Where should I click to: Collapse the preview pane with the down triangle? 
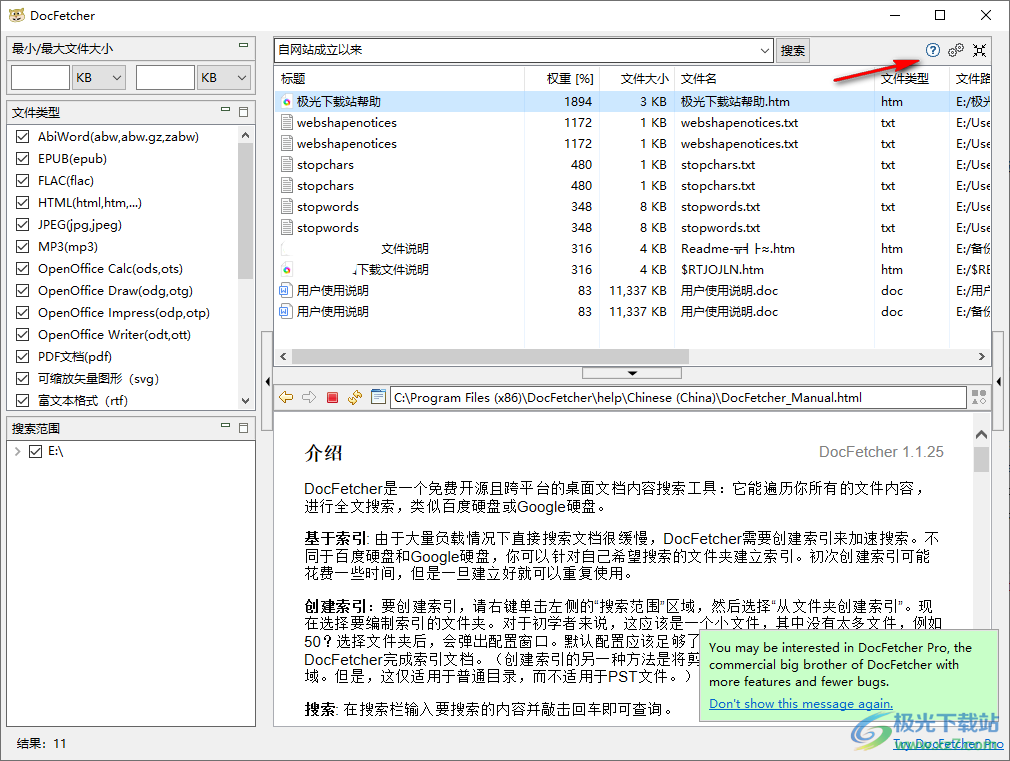(632, 373)
